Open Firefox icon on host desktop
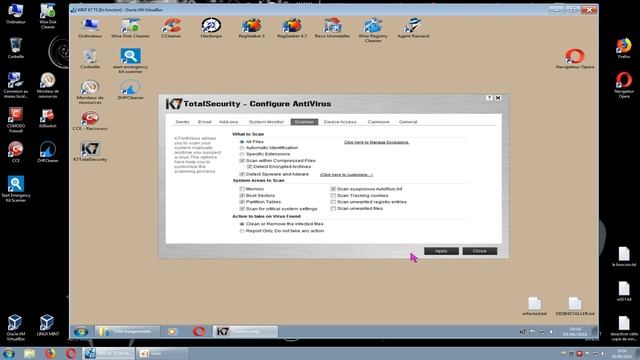 coord(624,48)
